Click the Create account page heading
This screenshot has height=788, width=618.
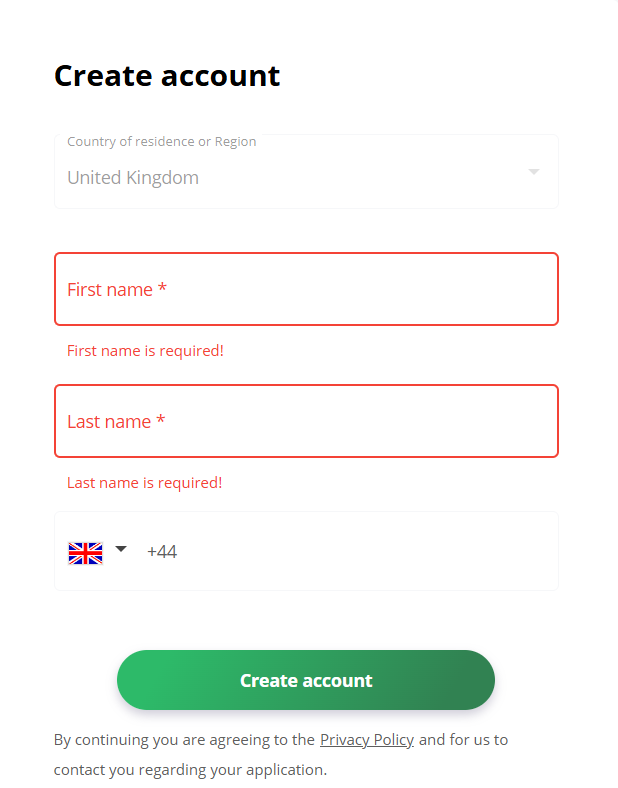(167, 76)
